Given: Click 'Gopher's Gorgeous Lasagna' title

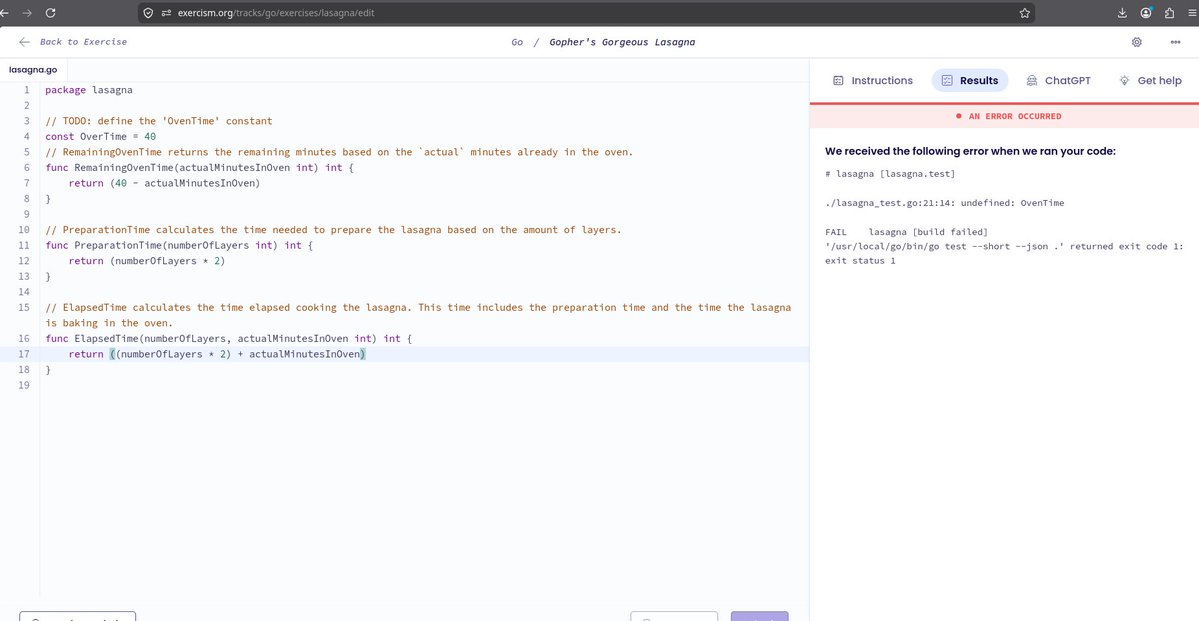Looking at the screenshot, I should pos(622,42).
